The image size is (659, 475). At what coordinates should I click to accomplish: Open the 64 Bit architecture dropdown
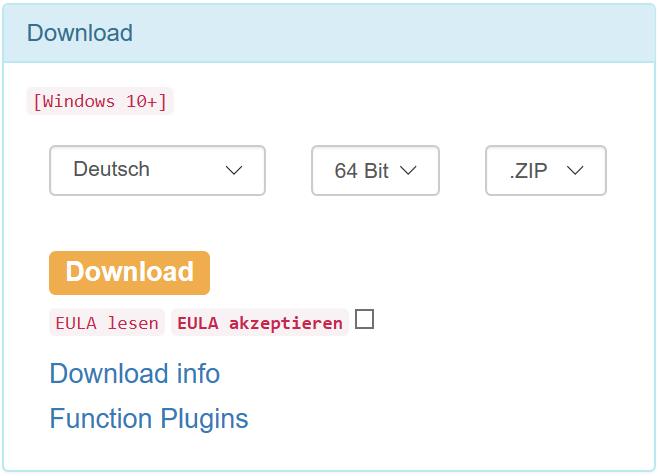pos(375,171)
